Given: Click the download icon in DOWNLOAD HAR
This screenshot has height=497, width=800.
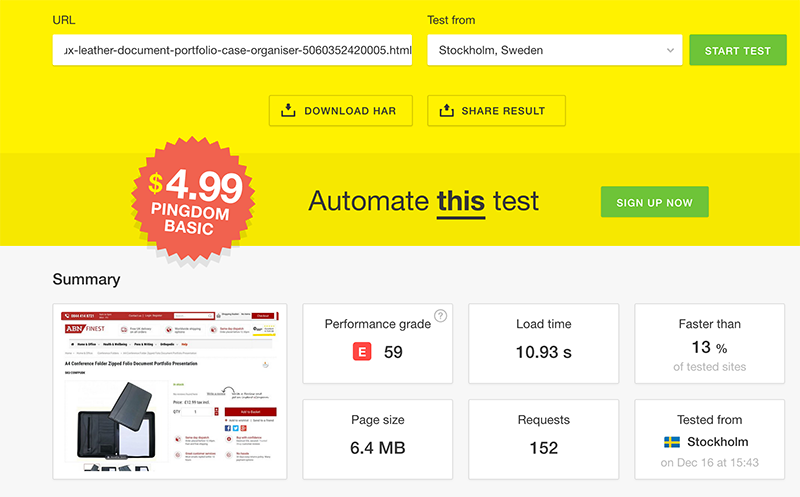Looking at the screenshot, I should tap(288, 110).
